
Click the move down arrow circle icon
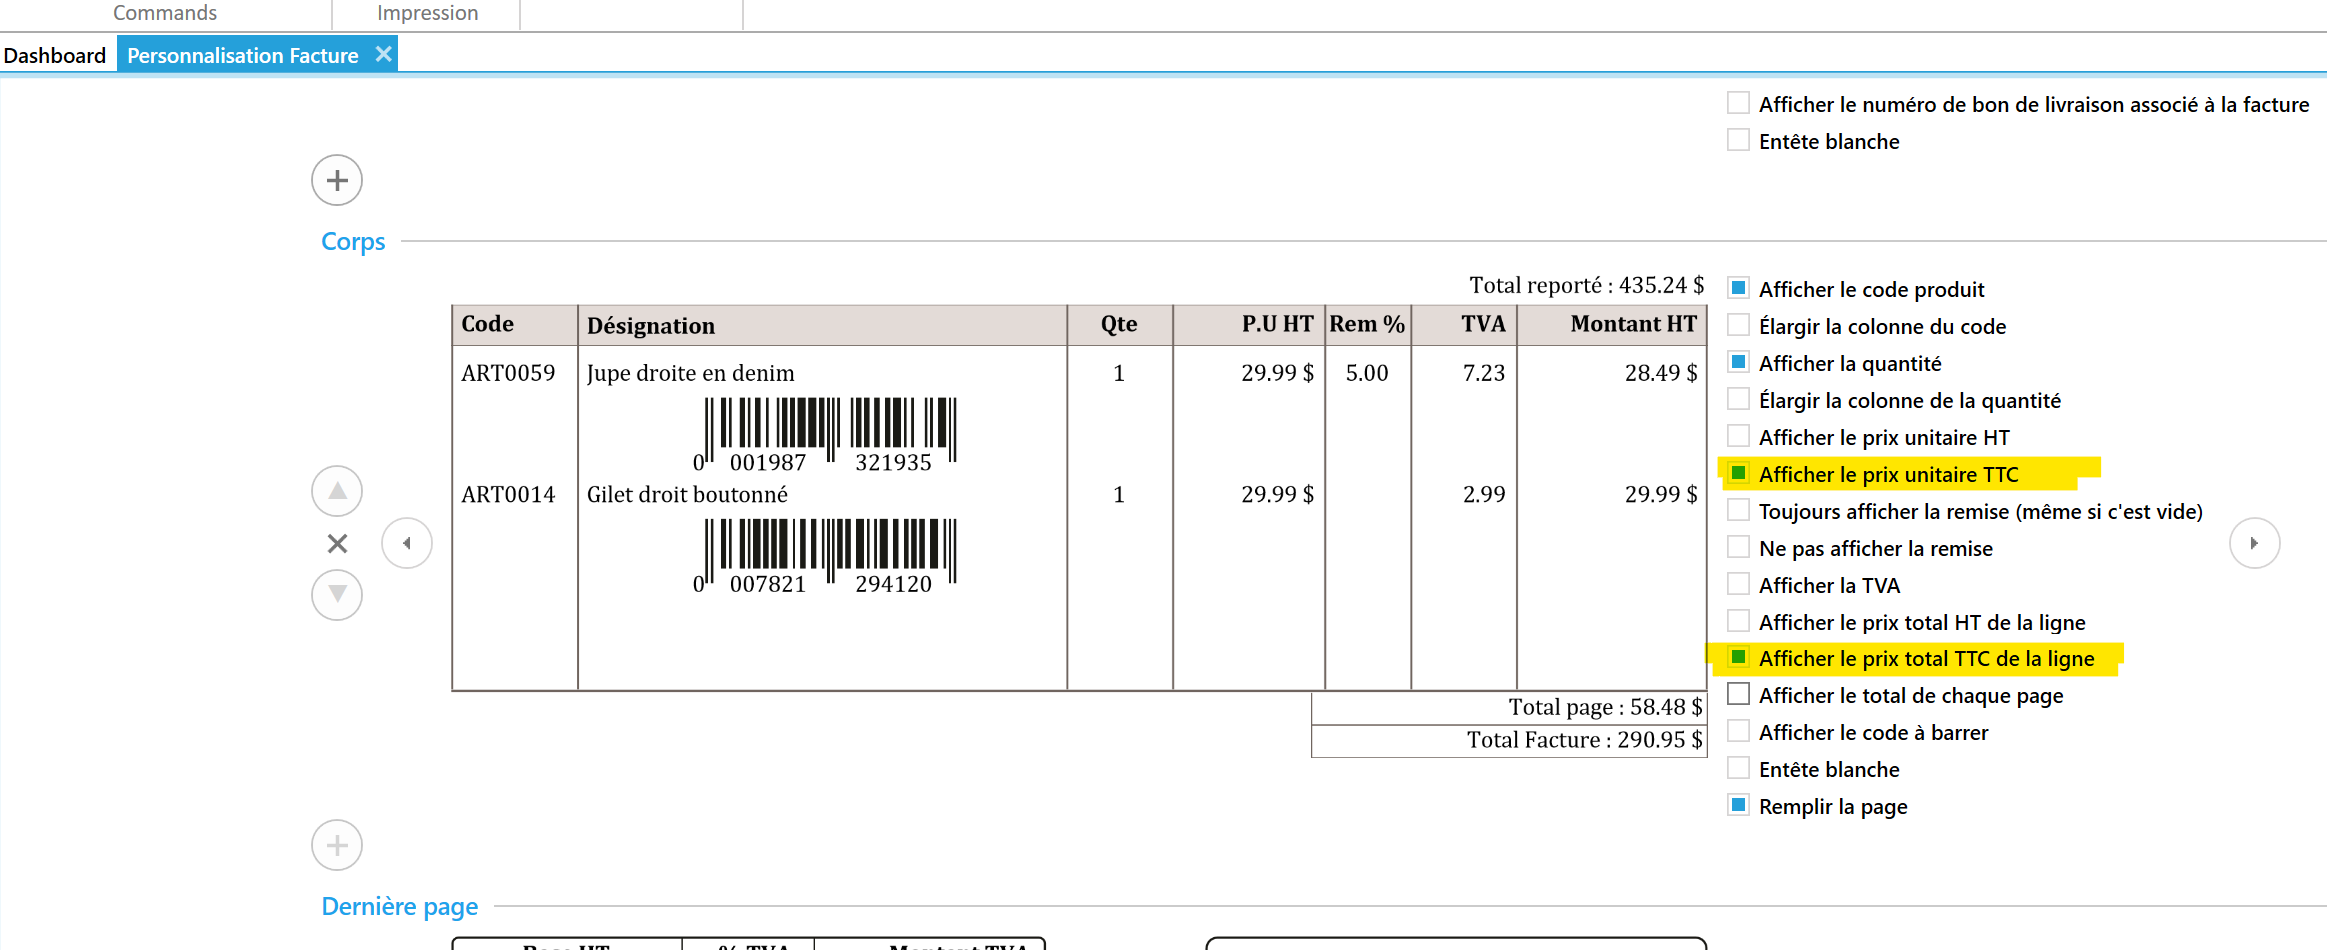[337, 595]
